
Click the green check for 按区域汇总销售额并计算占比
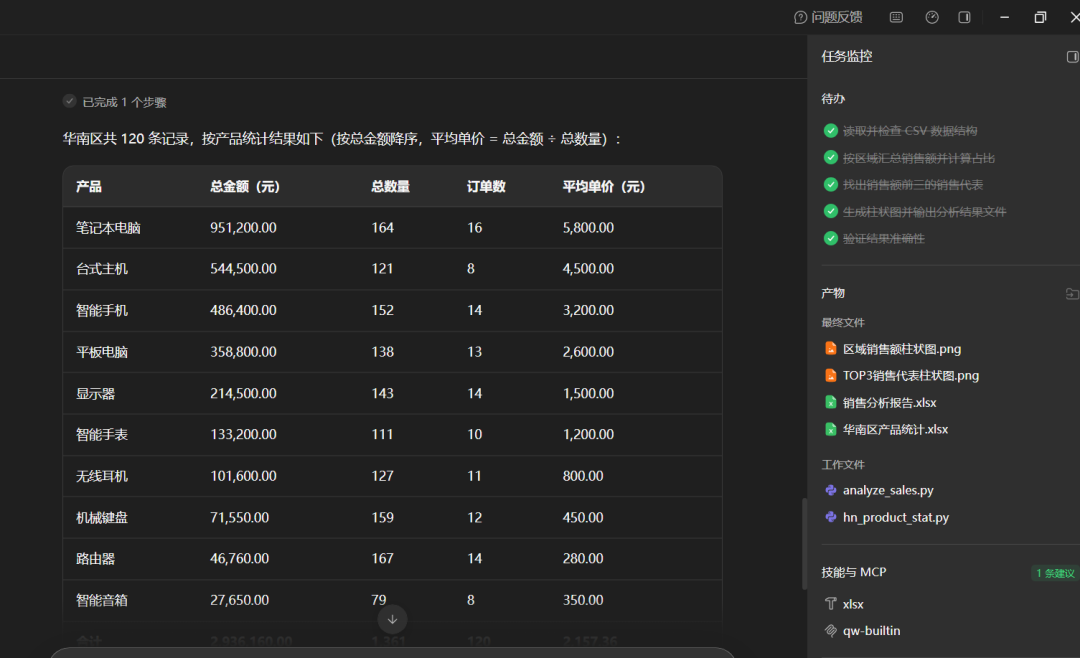[831, 158]
